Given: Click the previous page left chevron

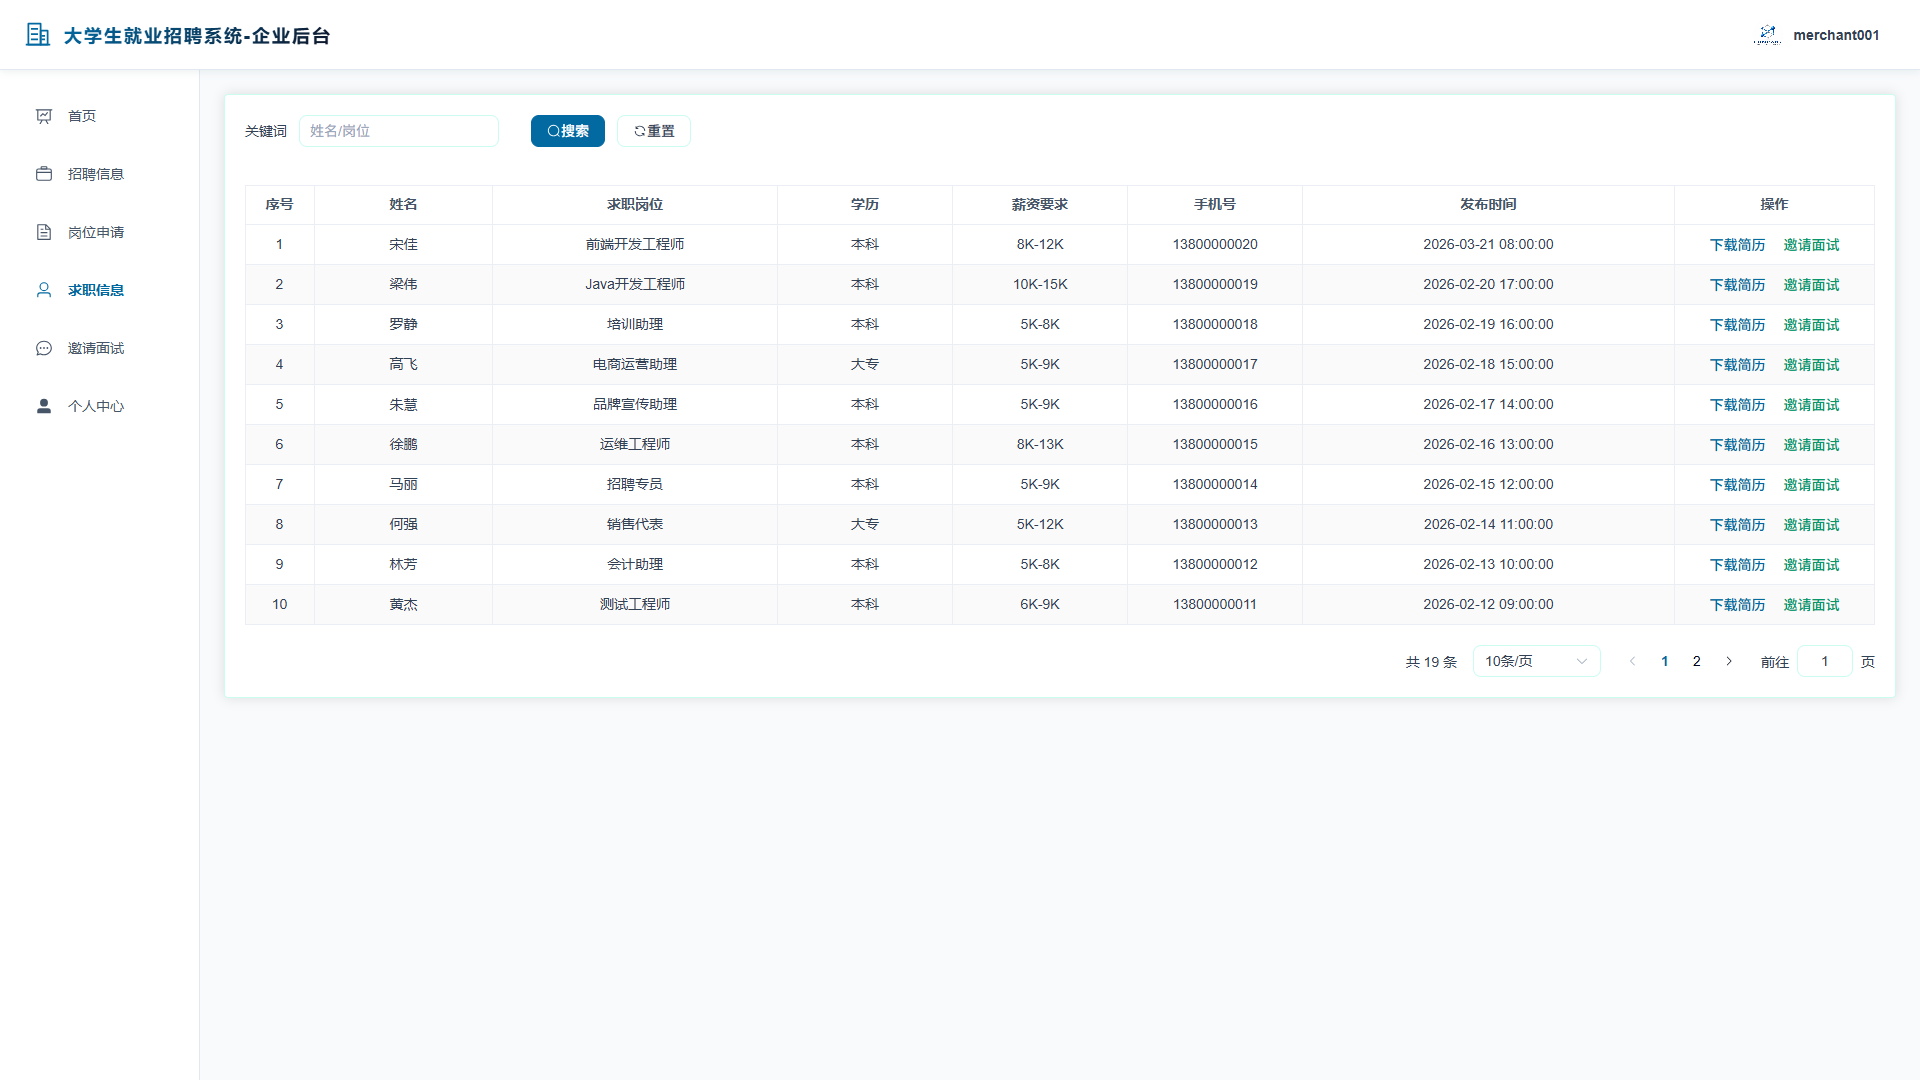Looking at the screenshot, I should click(1633, 661).
